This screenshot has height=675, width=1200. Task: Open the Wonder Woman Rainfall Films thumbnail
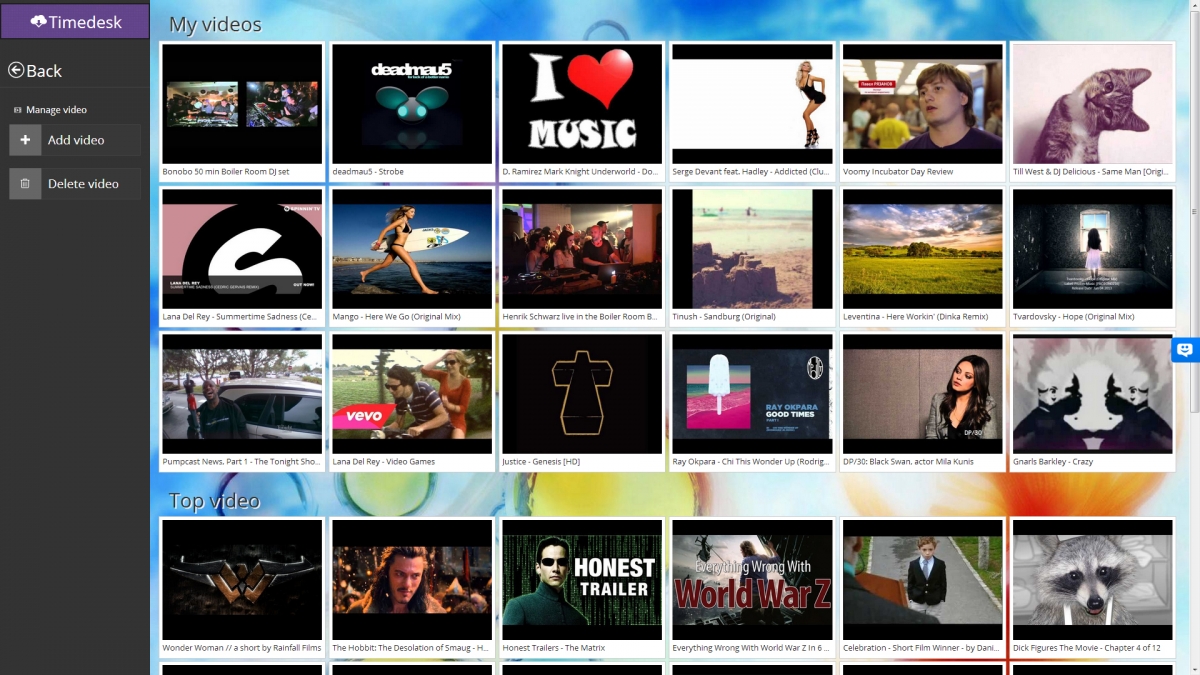242,580
